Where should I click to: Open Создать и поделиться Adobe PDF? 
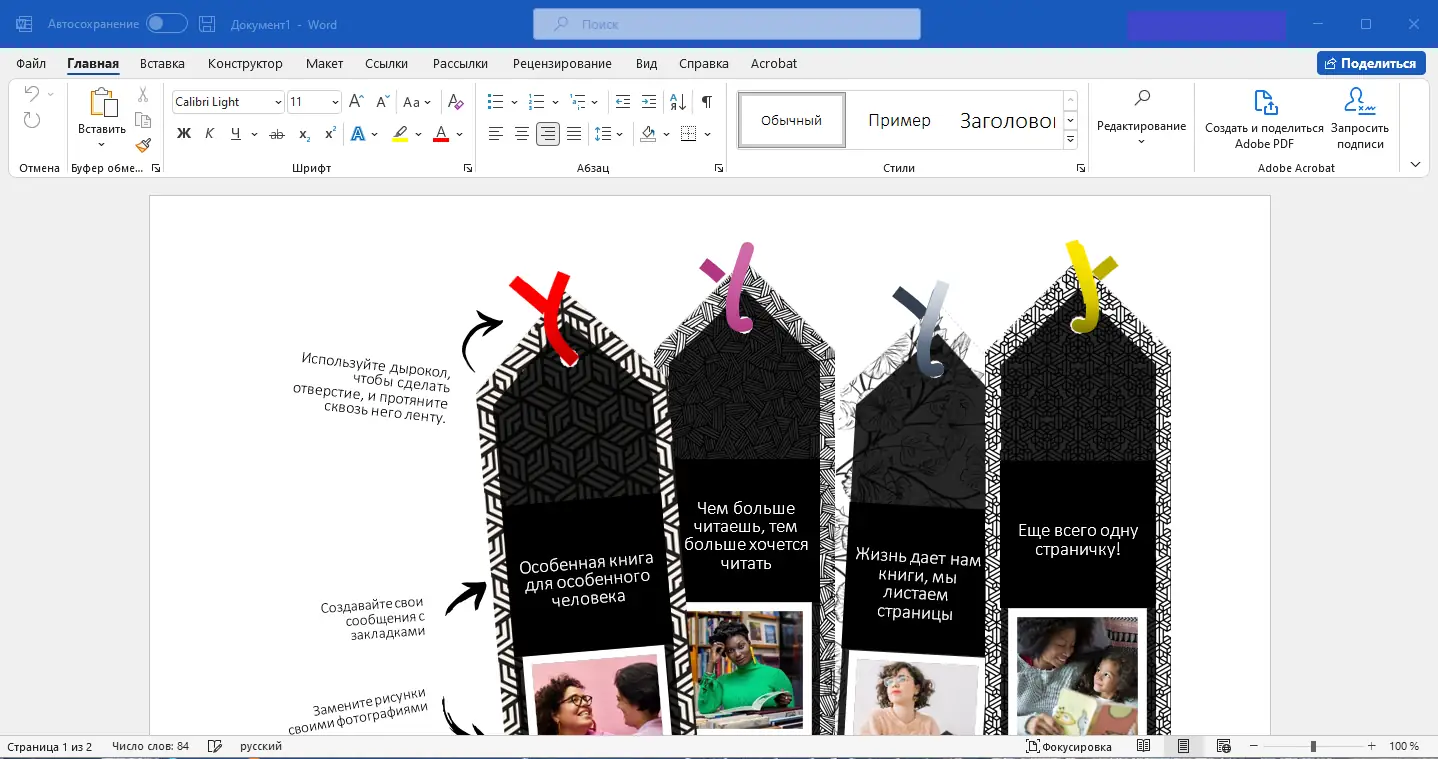1263,120
